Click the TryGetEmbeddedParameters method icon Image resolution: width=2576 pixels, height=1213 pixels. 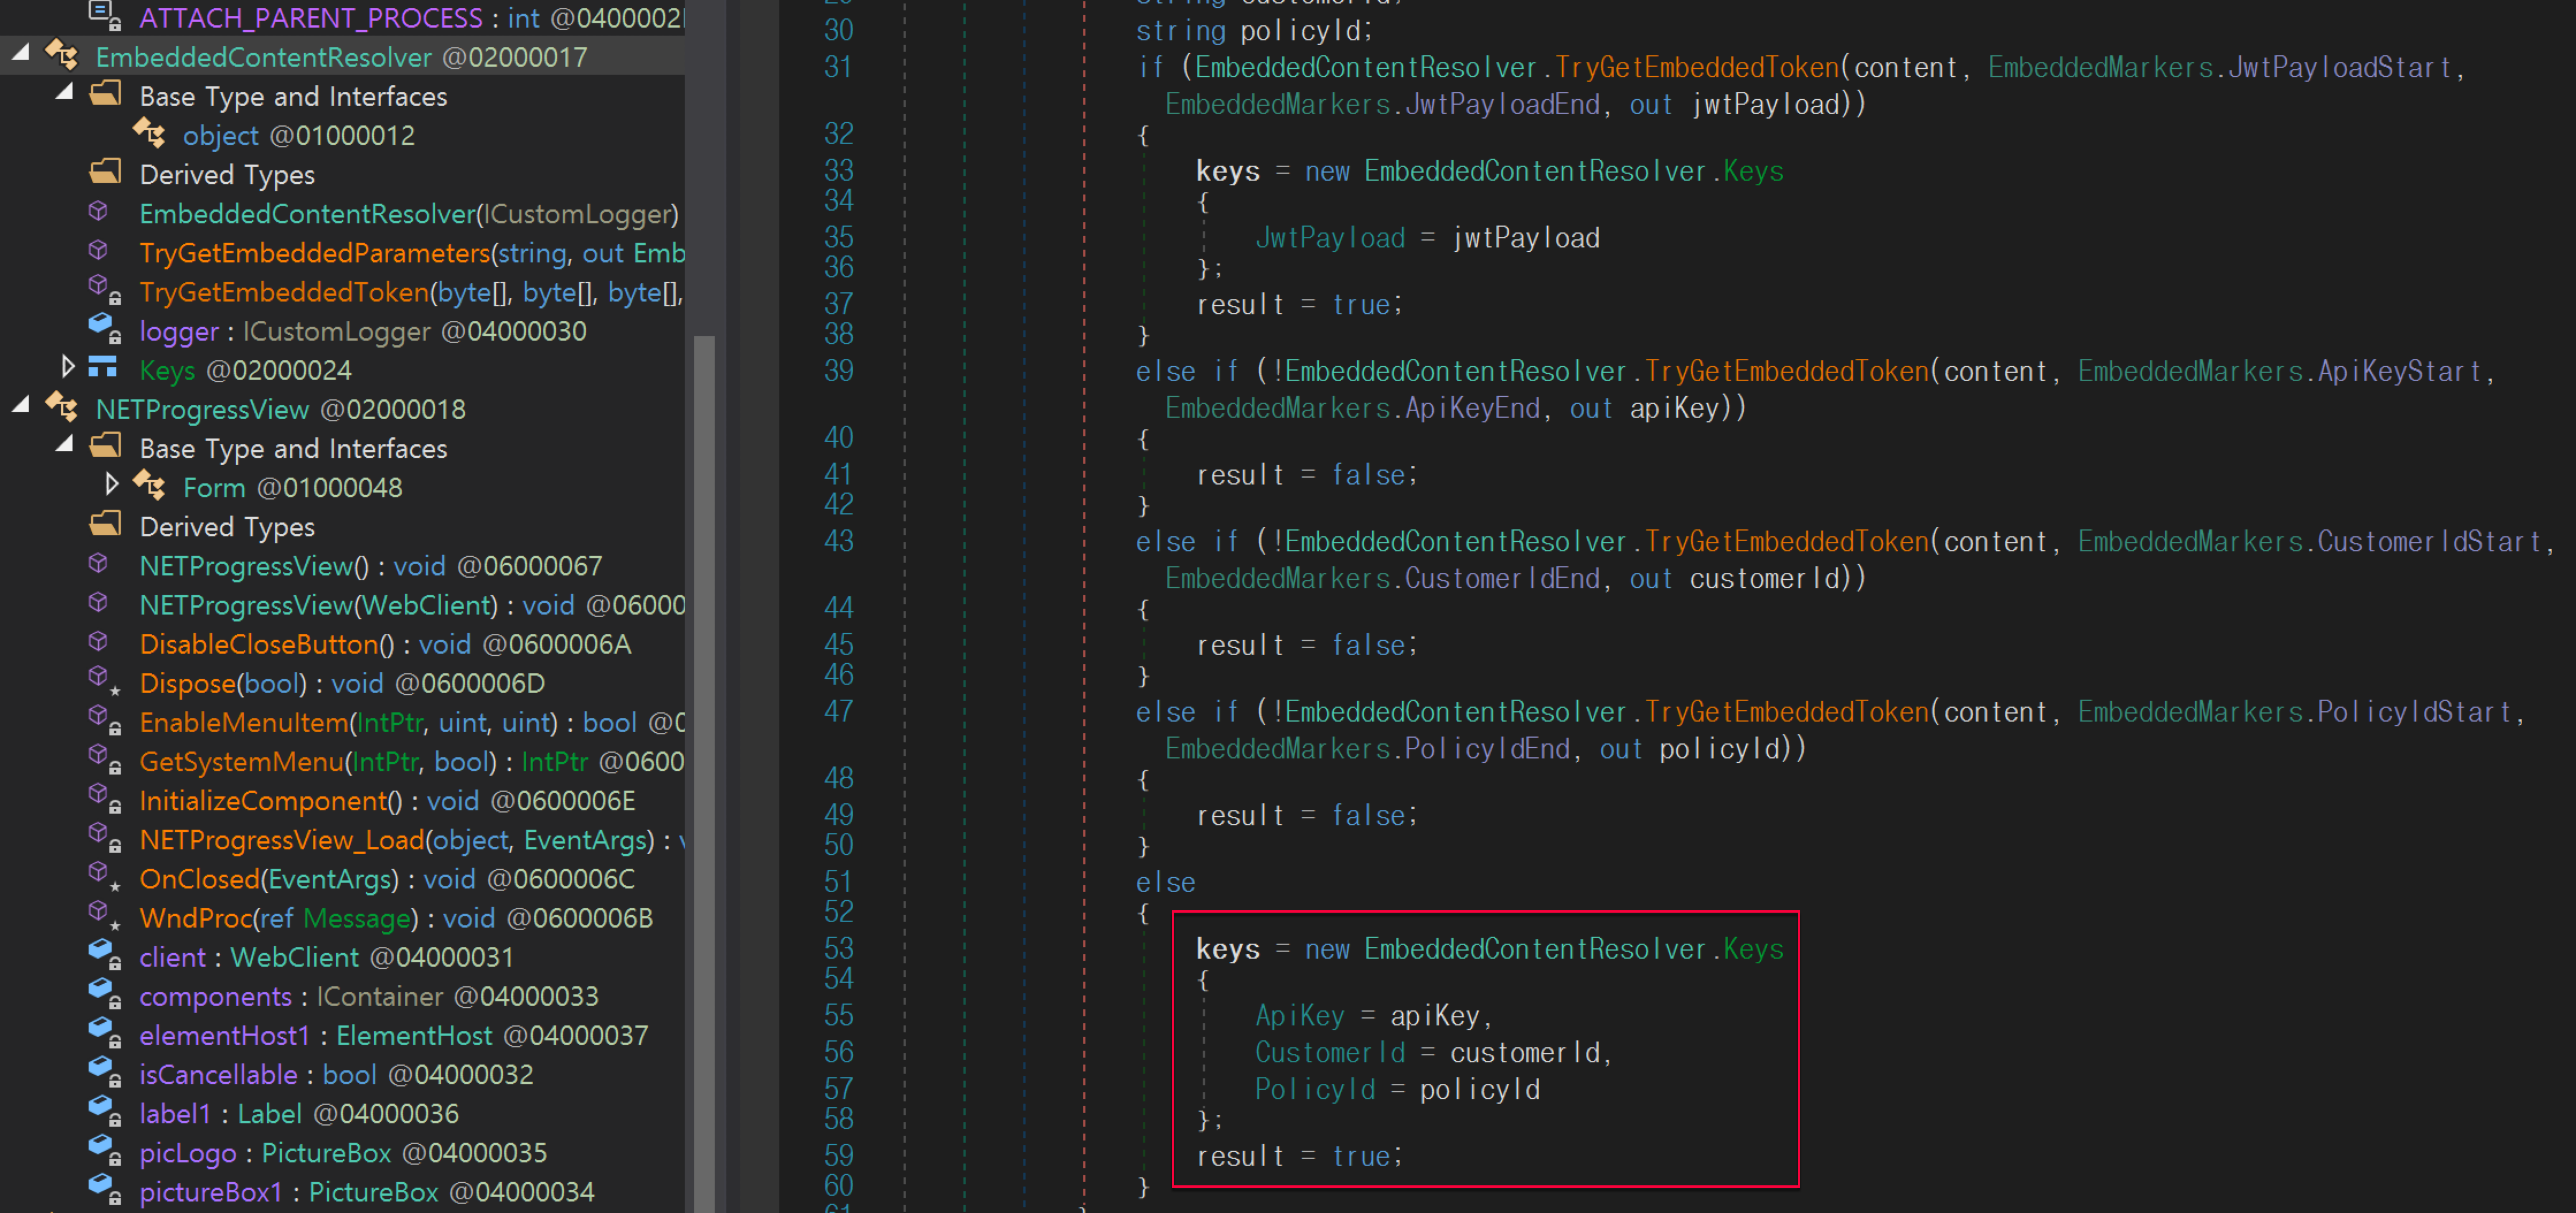coord(98,251)
